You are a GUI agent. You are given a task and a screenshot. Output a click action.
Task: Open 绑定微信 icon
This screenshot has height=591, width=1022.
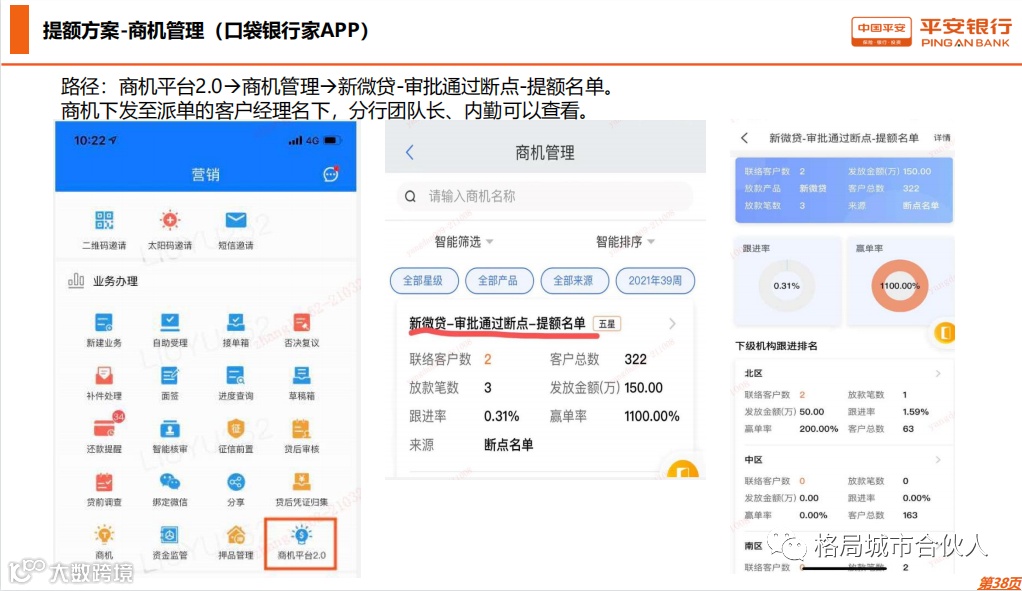pyautogui.click(x=169, y=482)
